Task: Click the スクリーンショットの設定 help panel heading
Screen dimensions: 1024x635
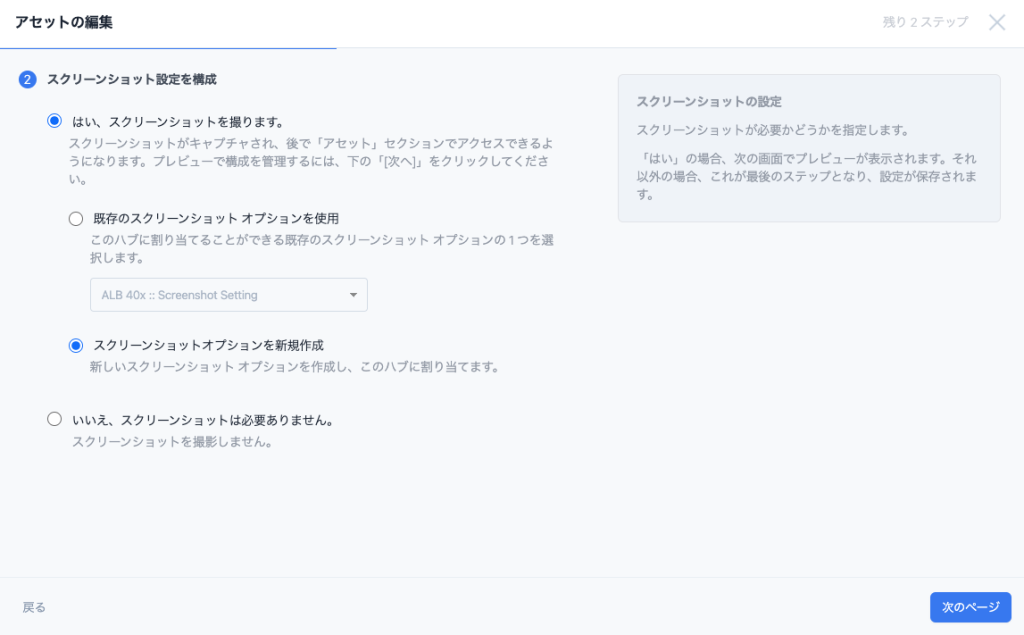Action: coord(709,102)
